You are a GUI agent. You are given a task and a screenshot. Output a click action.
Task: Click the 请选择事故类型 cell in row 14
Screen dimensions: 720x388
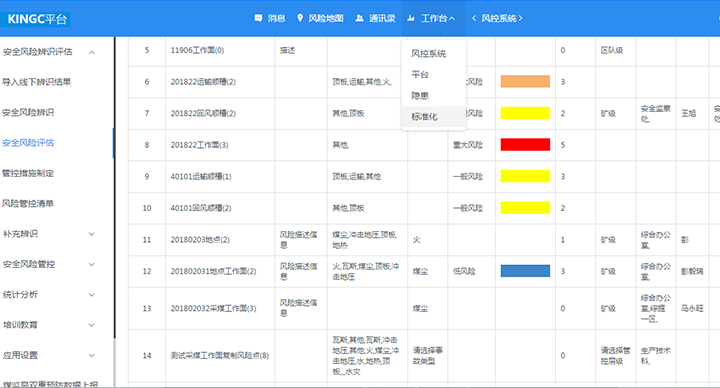(x=428, y=355)
